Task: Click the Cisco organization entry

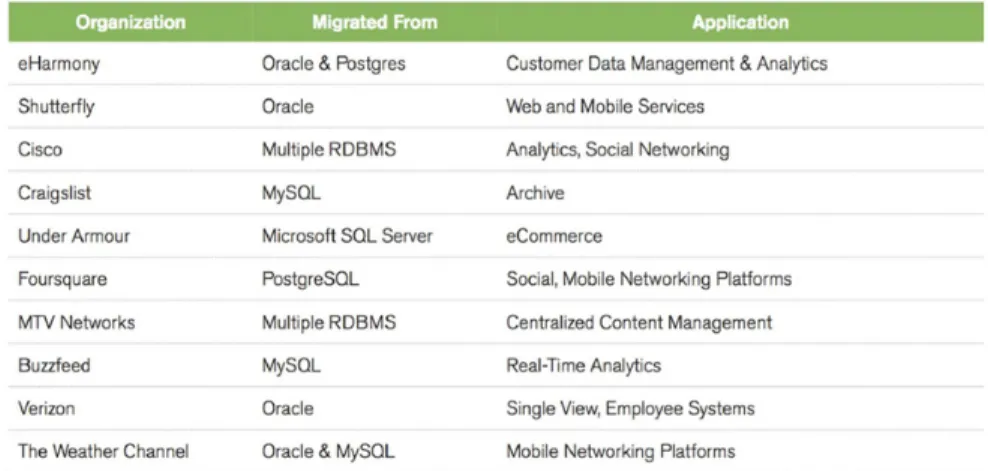Action: [40, 150]
